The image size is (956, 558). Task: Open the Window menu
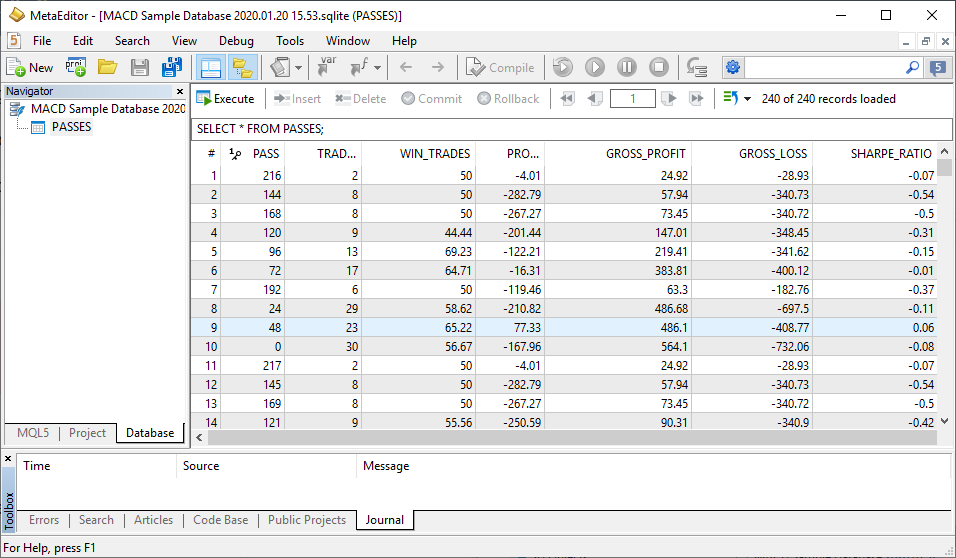click(348, 41)
